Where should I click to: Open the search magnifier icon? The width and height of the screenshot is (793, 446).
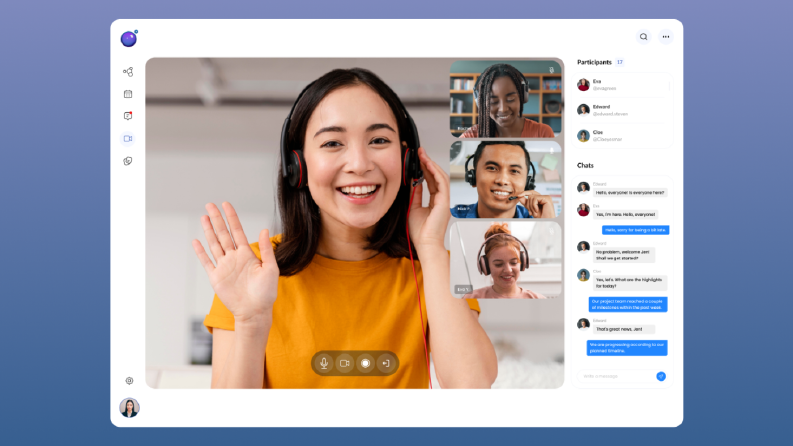643,37
